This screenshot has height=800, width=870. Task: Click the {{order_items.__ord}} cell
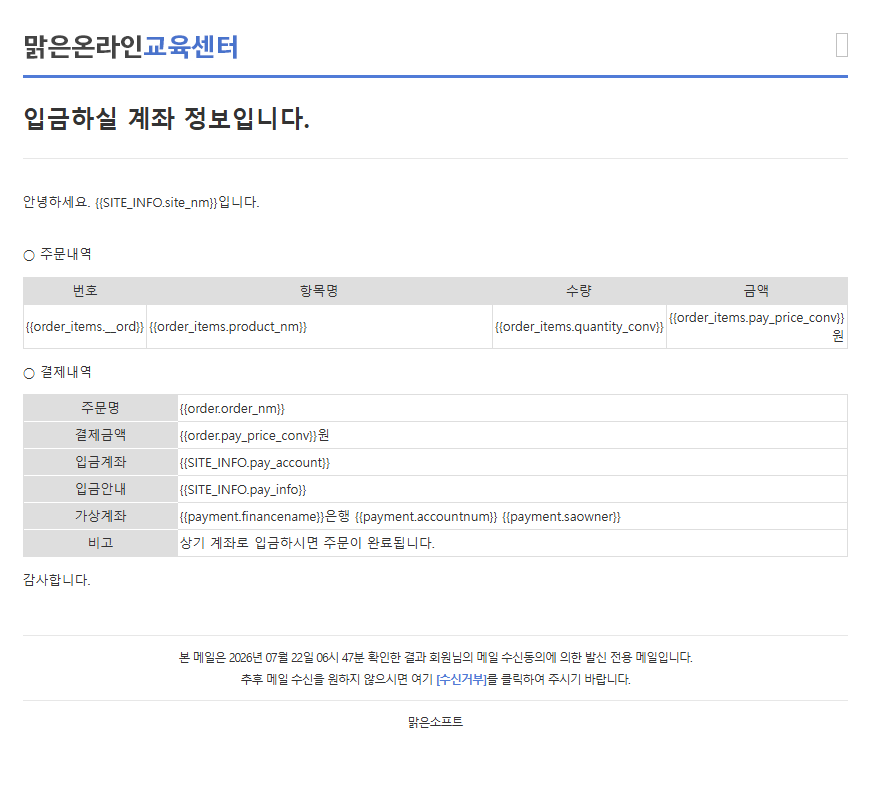tap(85, 327)
